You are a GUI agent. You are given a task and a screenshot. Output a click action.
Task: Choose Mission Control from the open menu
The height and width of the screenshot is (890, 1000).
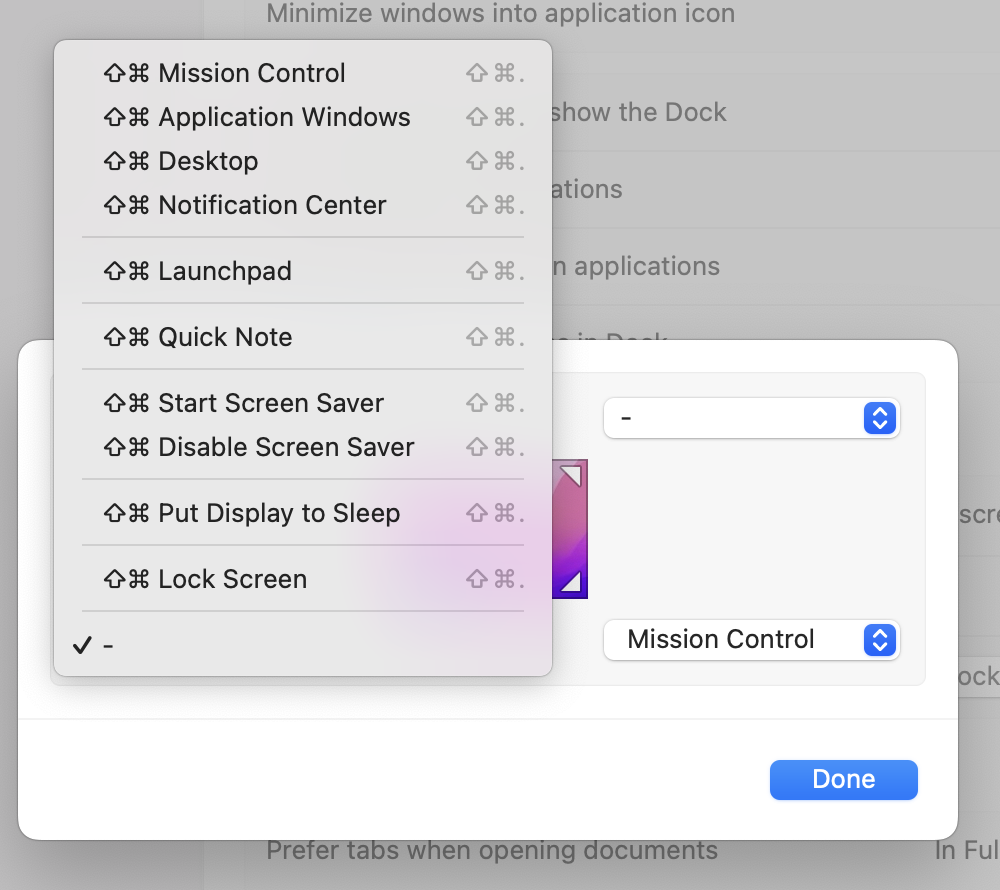[252, 73]
